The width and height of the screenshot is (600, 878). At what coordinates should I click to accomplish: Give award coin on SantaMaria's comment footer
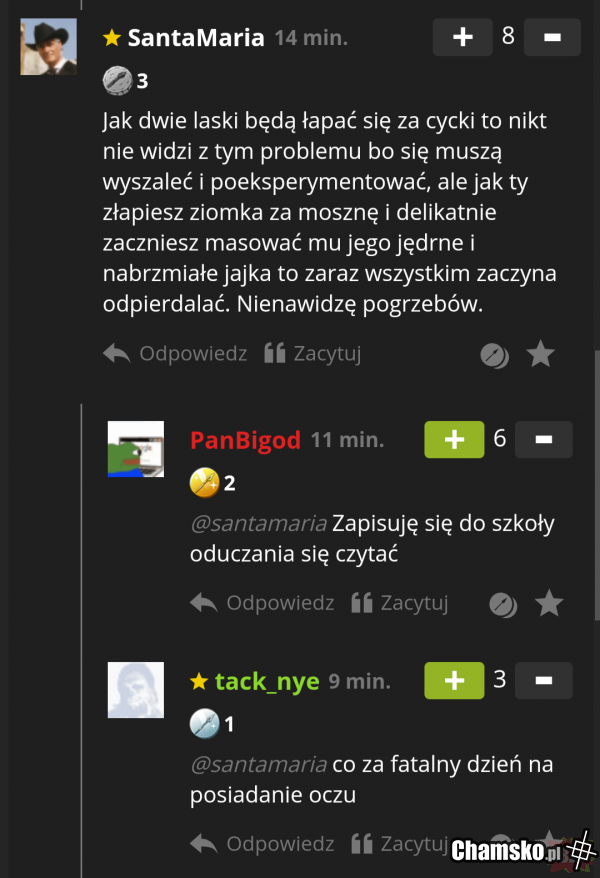click(494, 355)
